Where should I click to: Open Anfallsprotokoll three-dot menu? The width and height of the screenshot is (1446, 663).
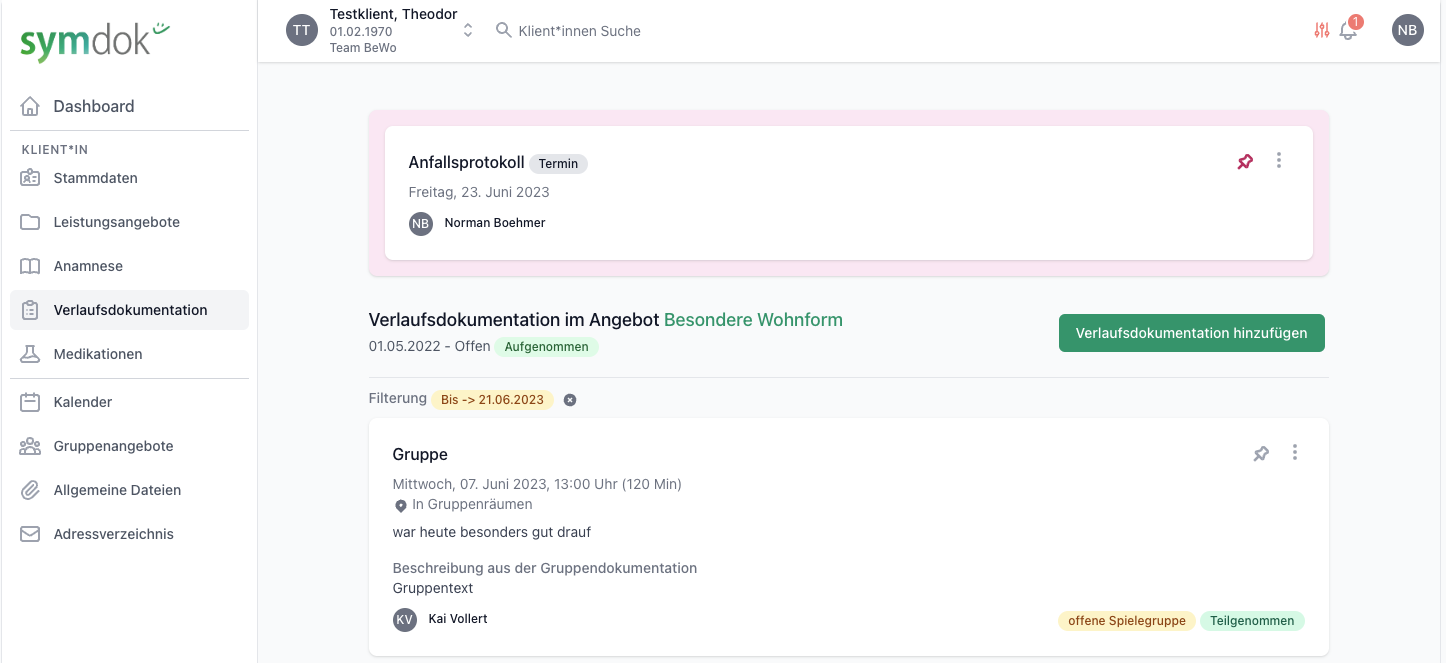point(1279,160)
